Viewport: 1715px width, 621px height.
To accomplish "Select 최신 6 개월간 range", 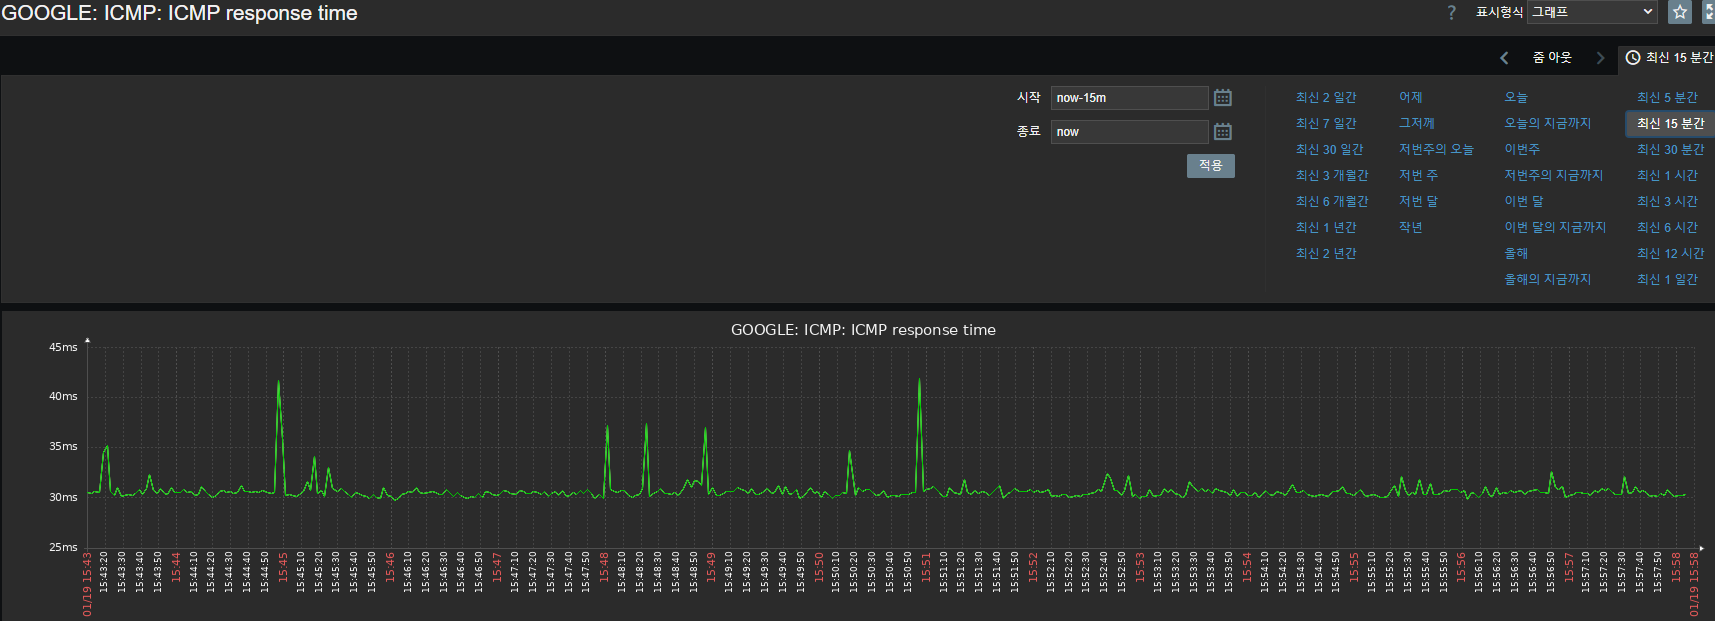I will click(1332, 202).
